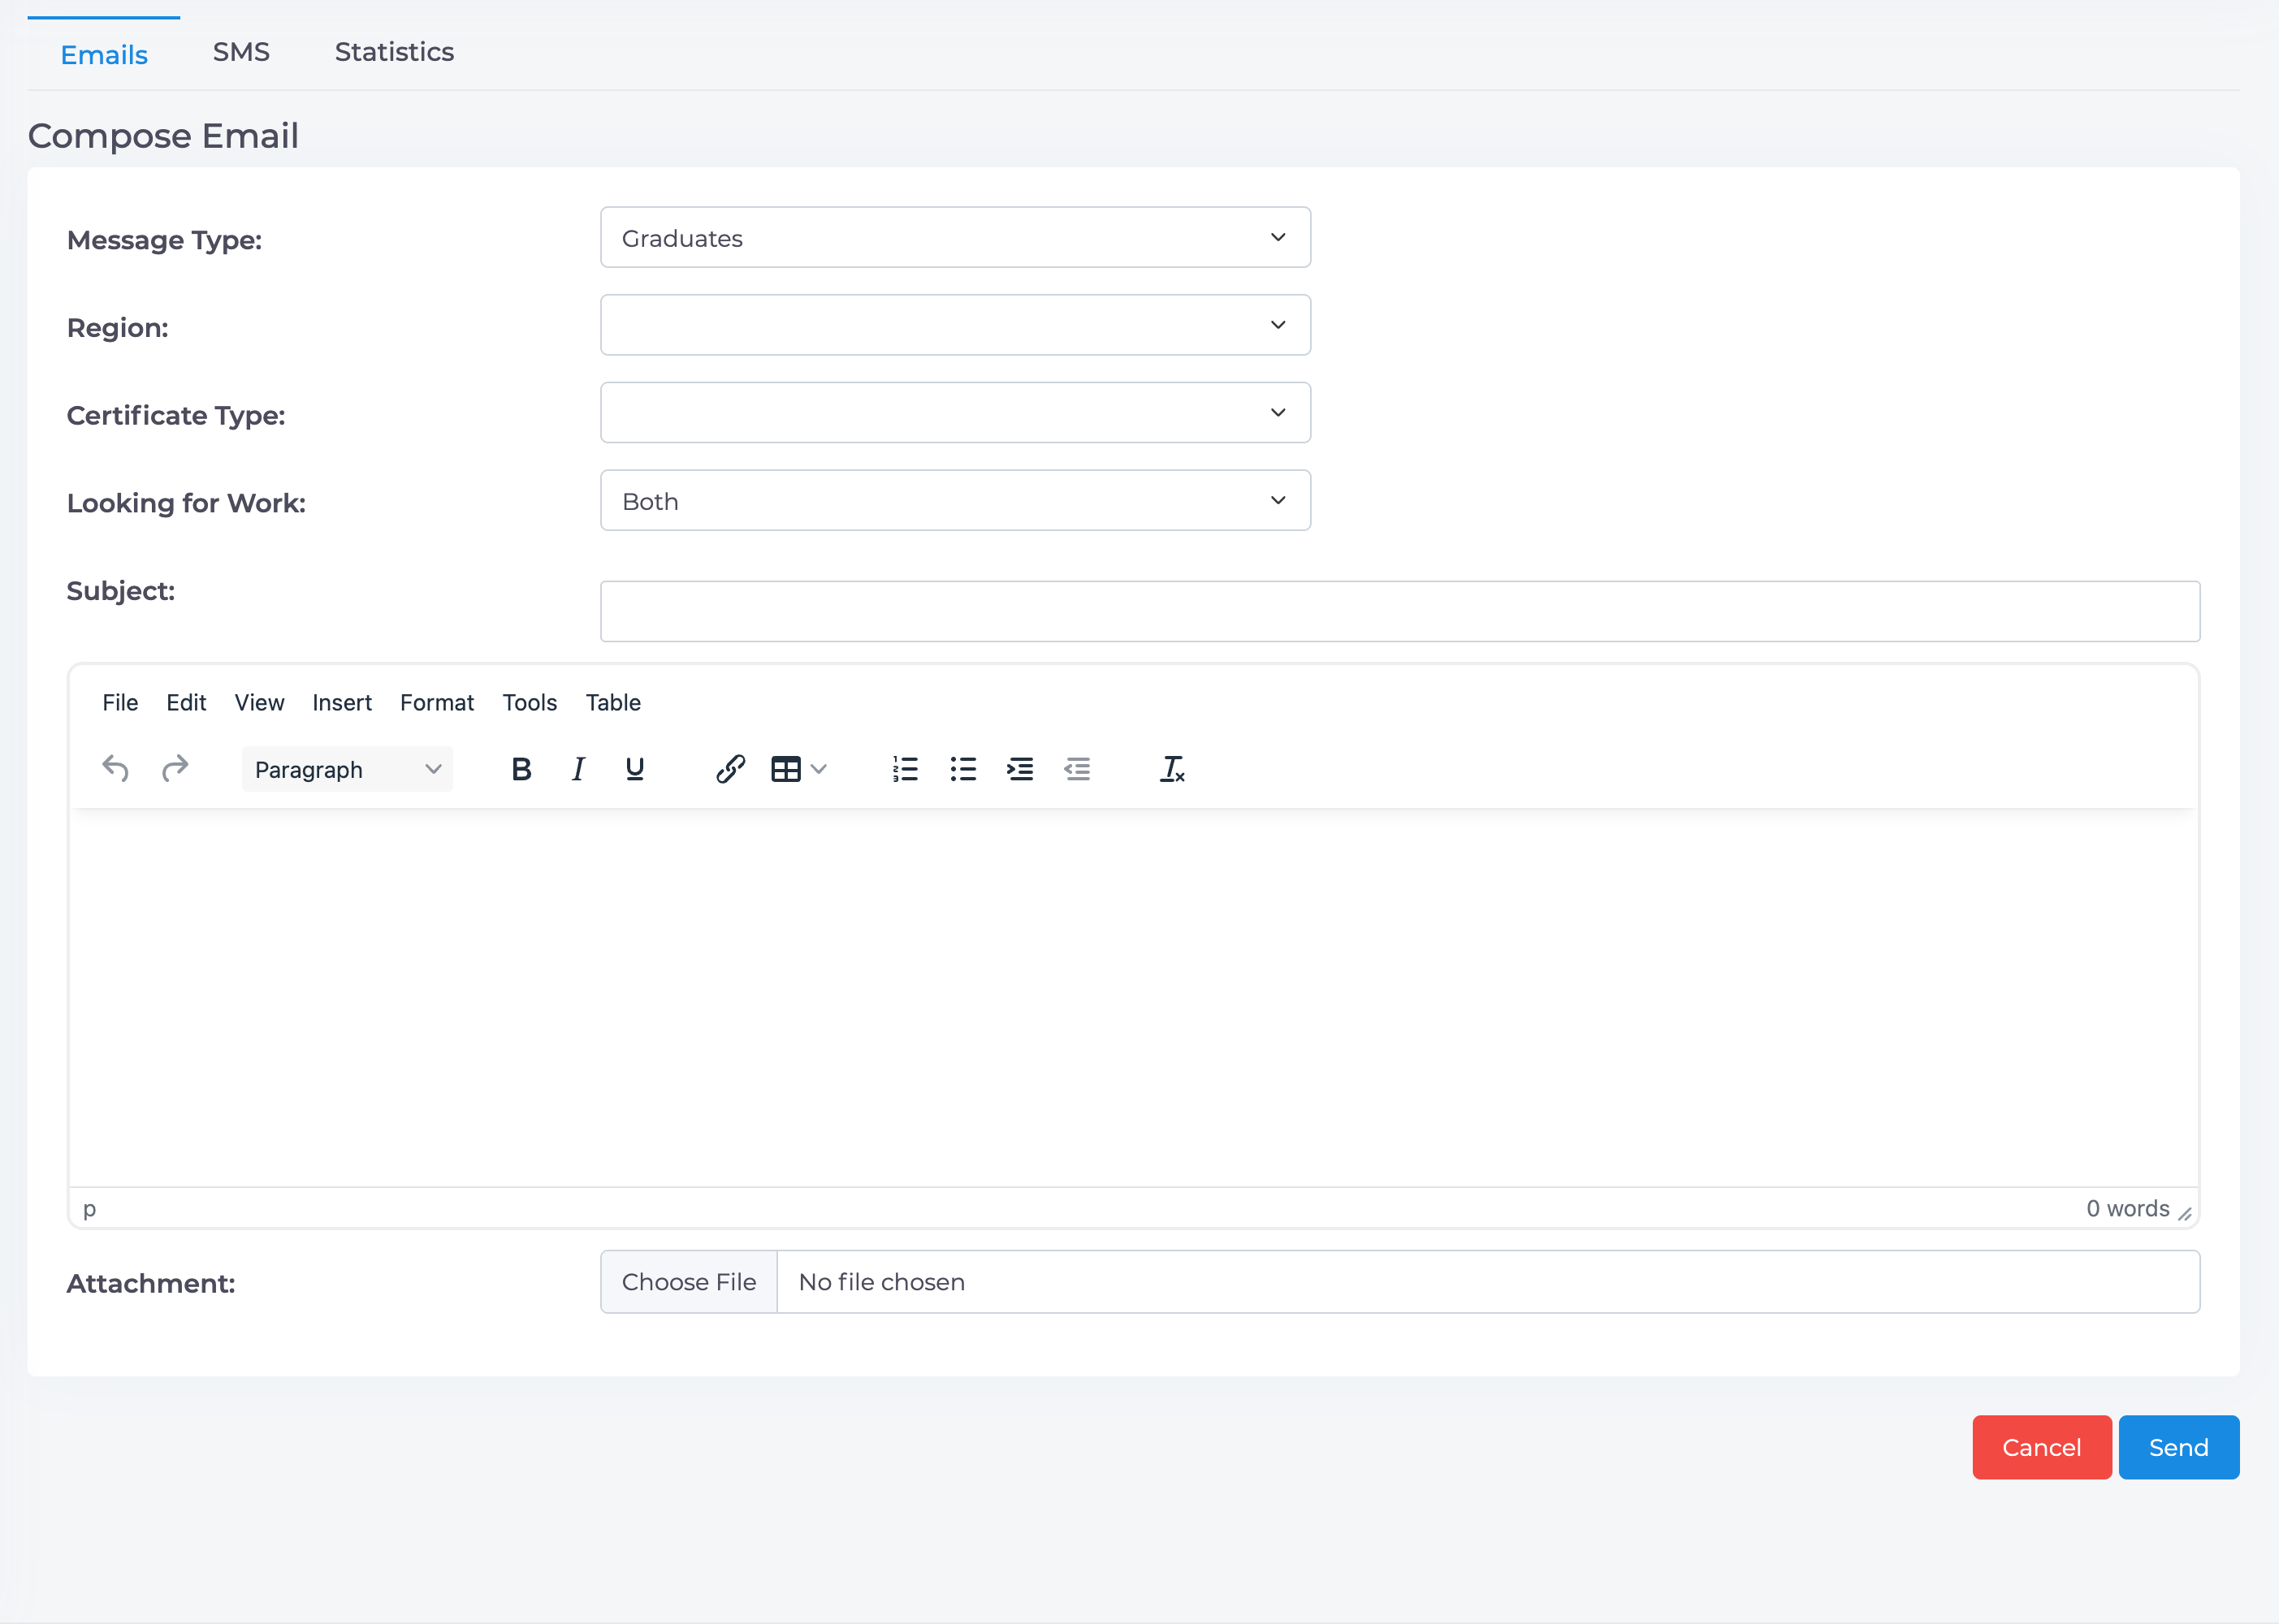Viewport: 2279px width, 1624px height.
Task: Toggle underline formatting
Action: pyautogui.click(x=635, y=768)
